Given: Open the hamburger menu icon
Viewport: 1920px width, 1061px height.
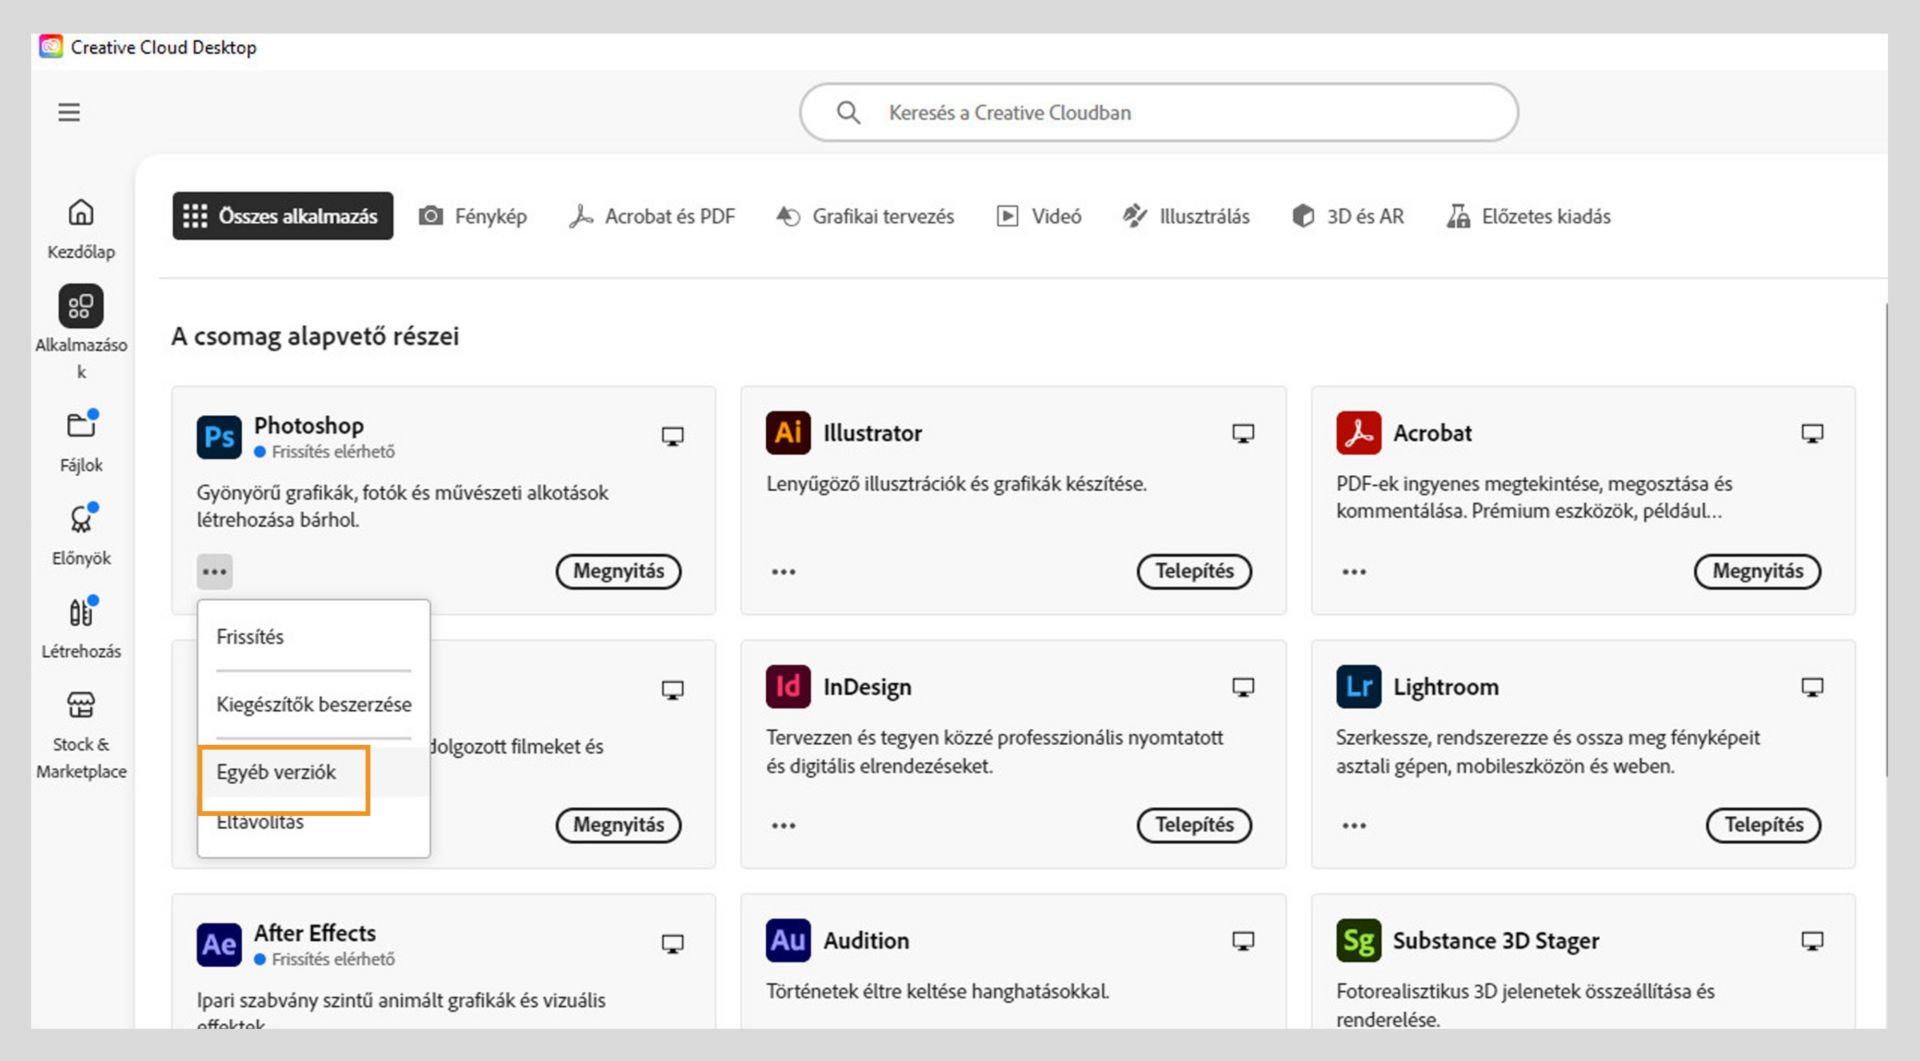Looking at the screenshot, I should pyautogui.click(x=69, y=112).
